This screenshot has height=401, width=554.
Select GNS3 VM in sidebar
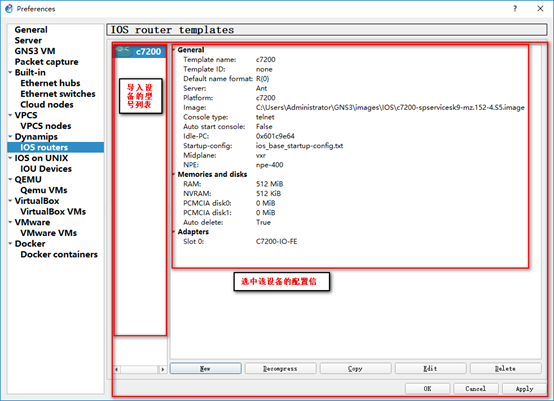coord(35,51)
